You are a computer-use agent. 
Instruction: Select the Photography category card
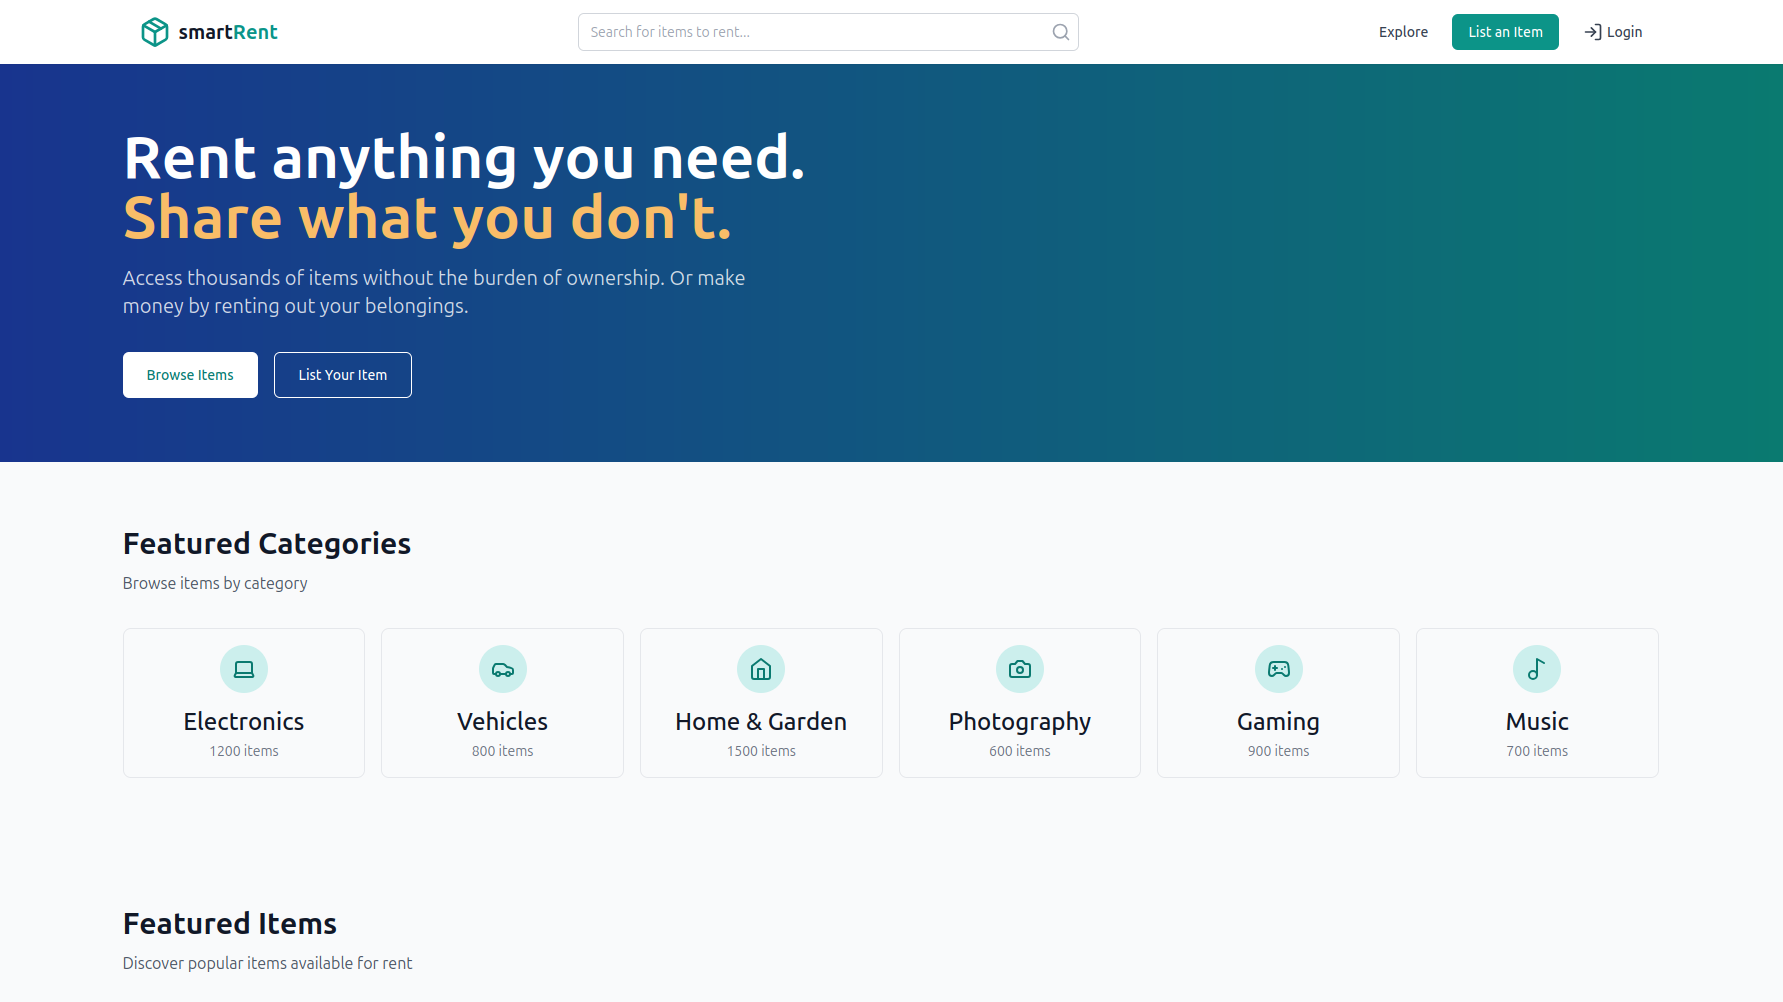pos(1019,702)
